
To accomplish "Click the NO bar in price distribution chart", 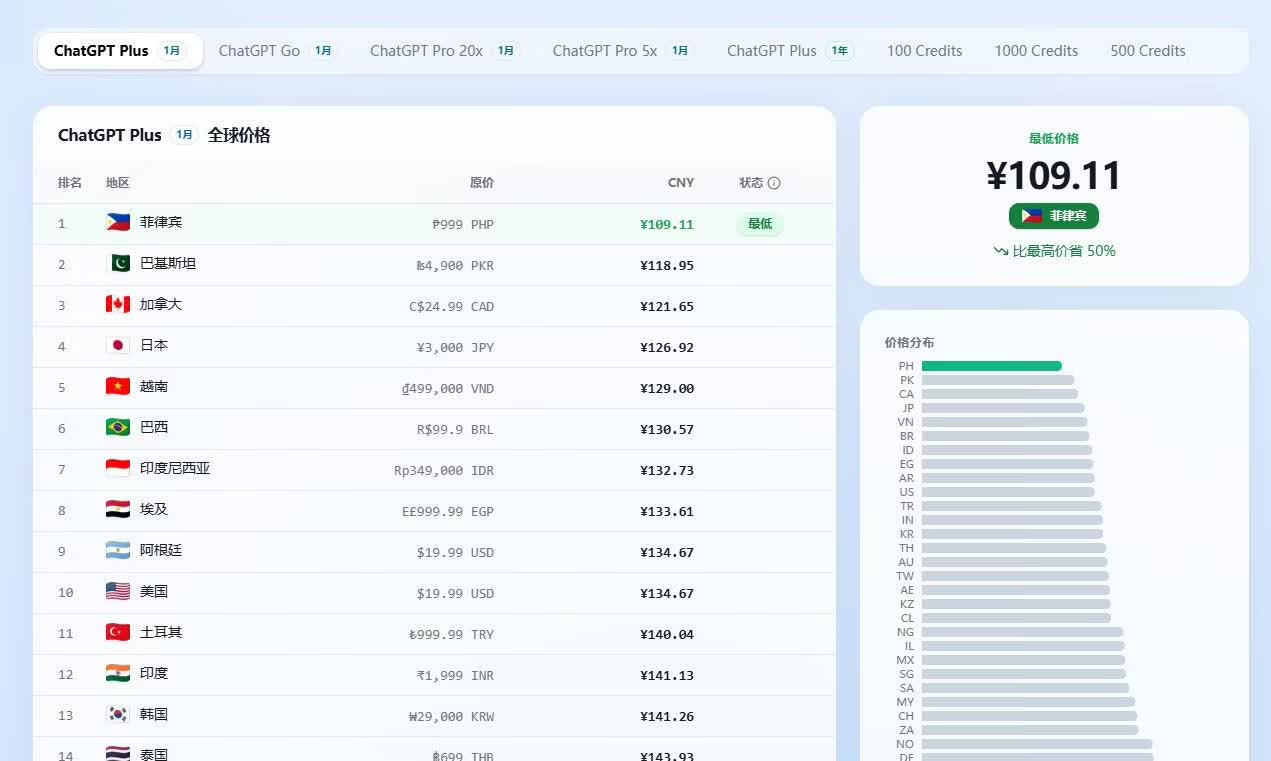I will pyautogui.click(x=1037, y=744).
